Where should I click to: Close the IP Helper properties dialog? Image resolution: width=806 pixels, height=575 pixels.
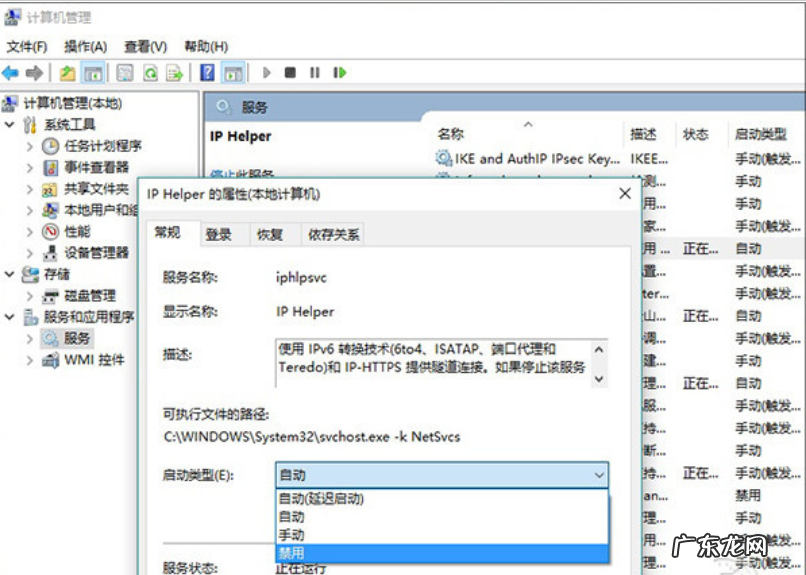(x=625, y=194)
